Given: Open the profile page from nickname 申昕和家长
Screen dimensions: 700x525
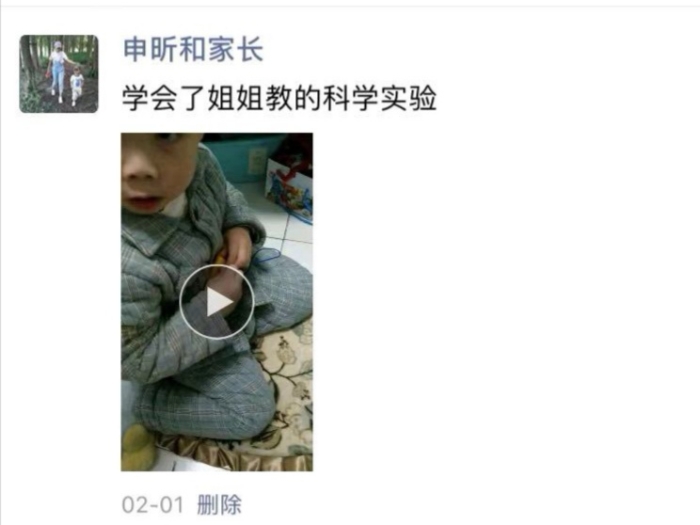Looking at the screenshot, I should click(x=193, y=49).
